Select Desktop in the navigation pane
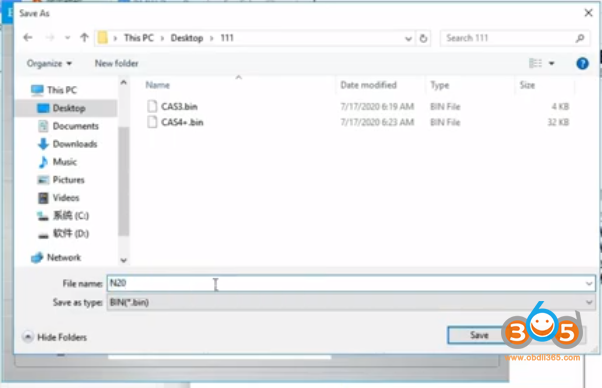602x388 pixels. (69, 108)
